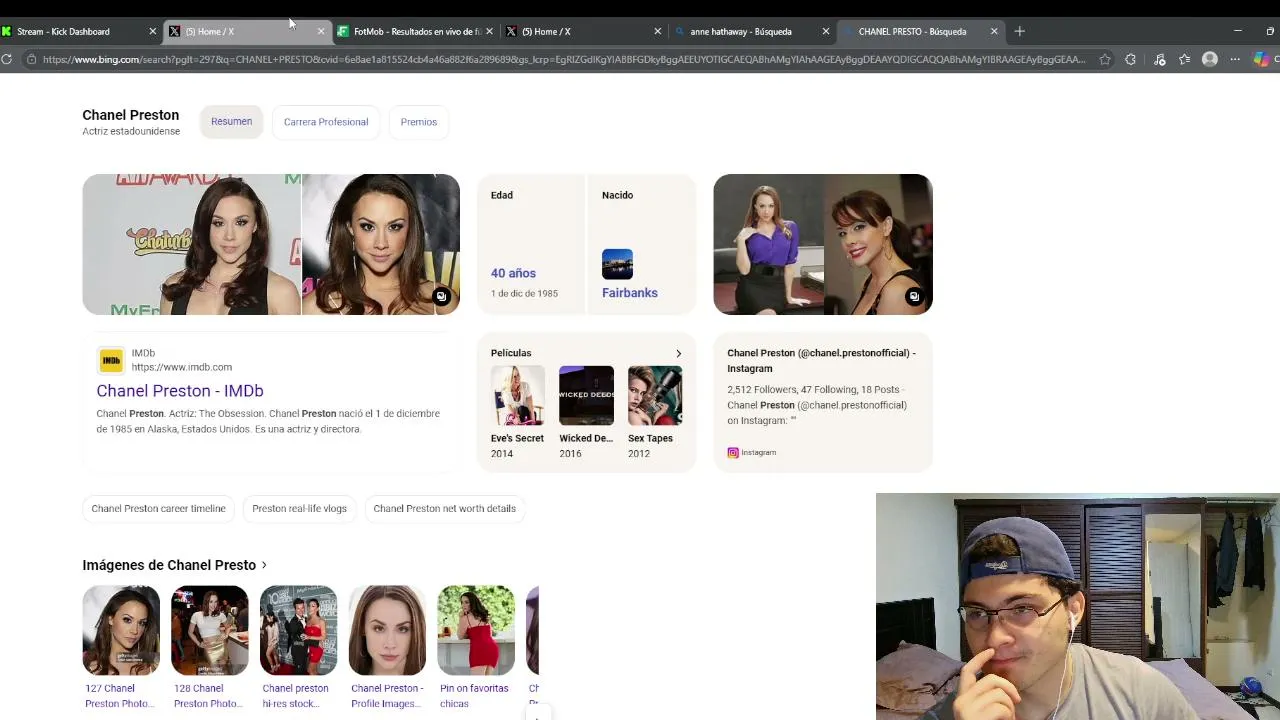Select the CHANEL PRESTO search tab
The height and width of the screenshot is (720, 1280).
[919, 31]
